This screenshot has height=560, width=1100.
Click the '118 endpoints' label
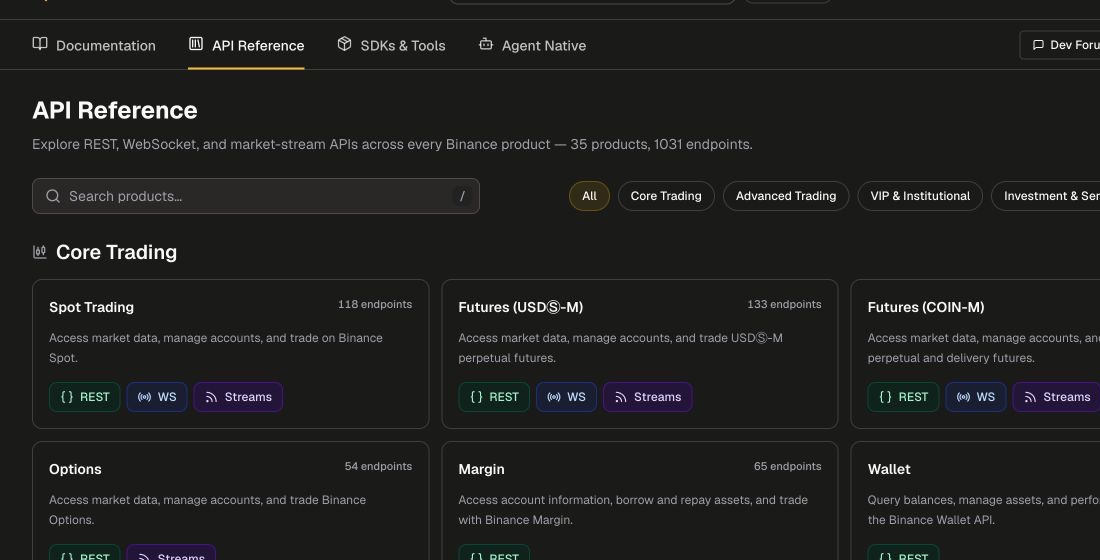[x=375, y=304]
